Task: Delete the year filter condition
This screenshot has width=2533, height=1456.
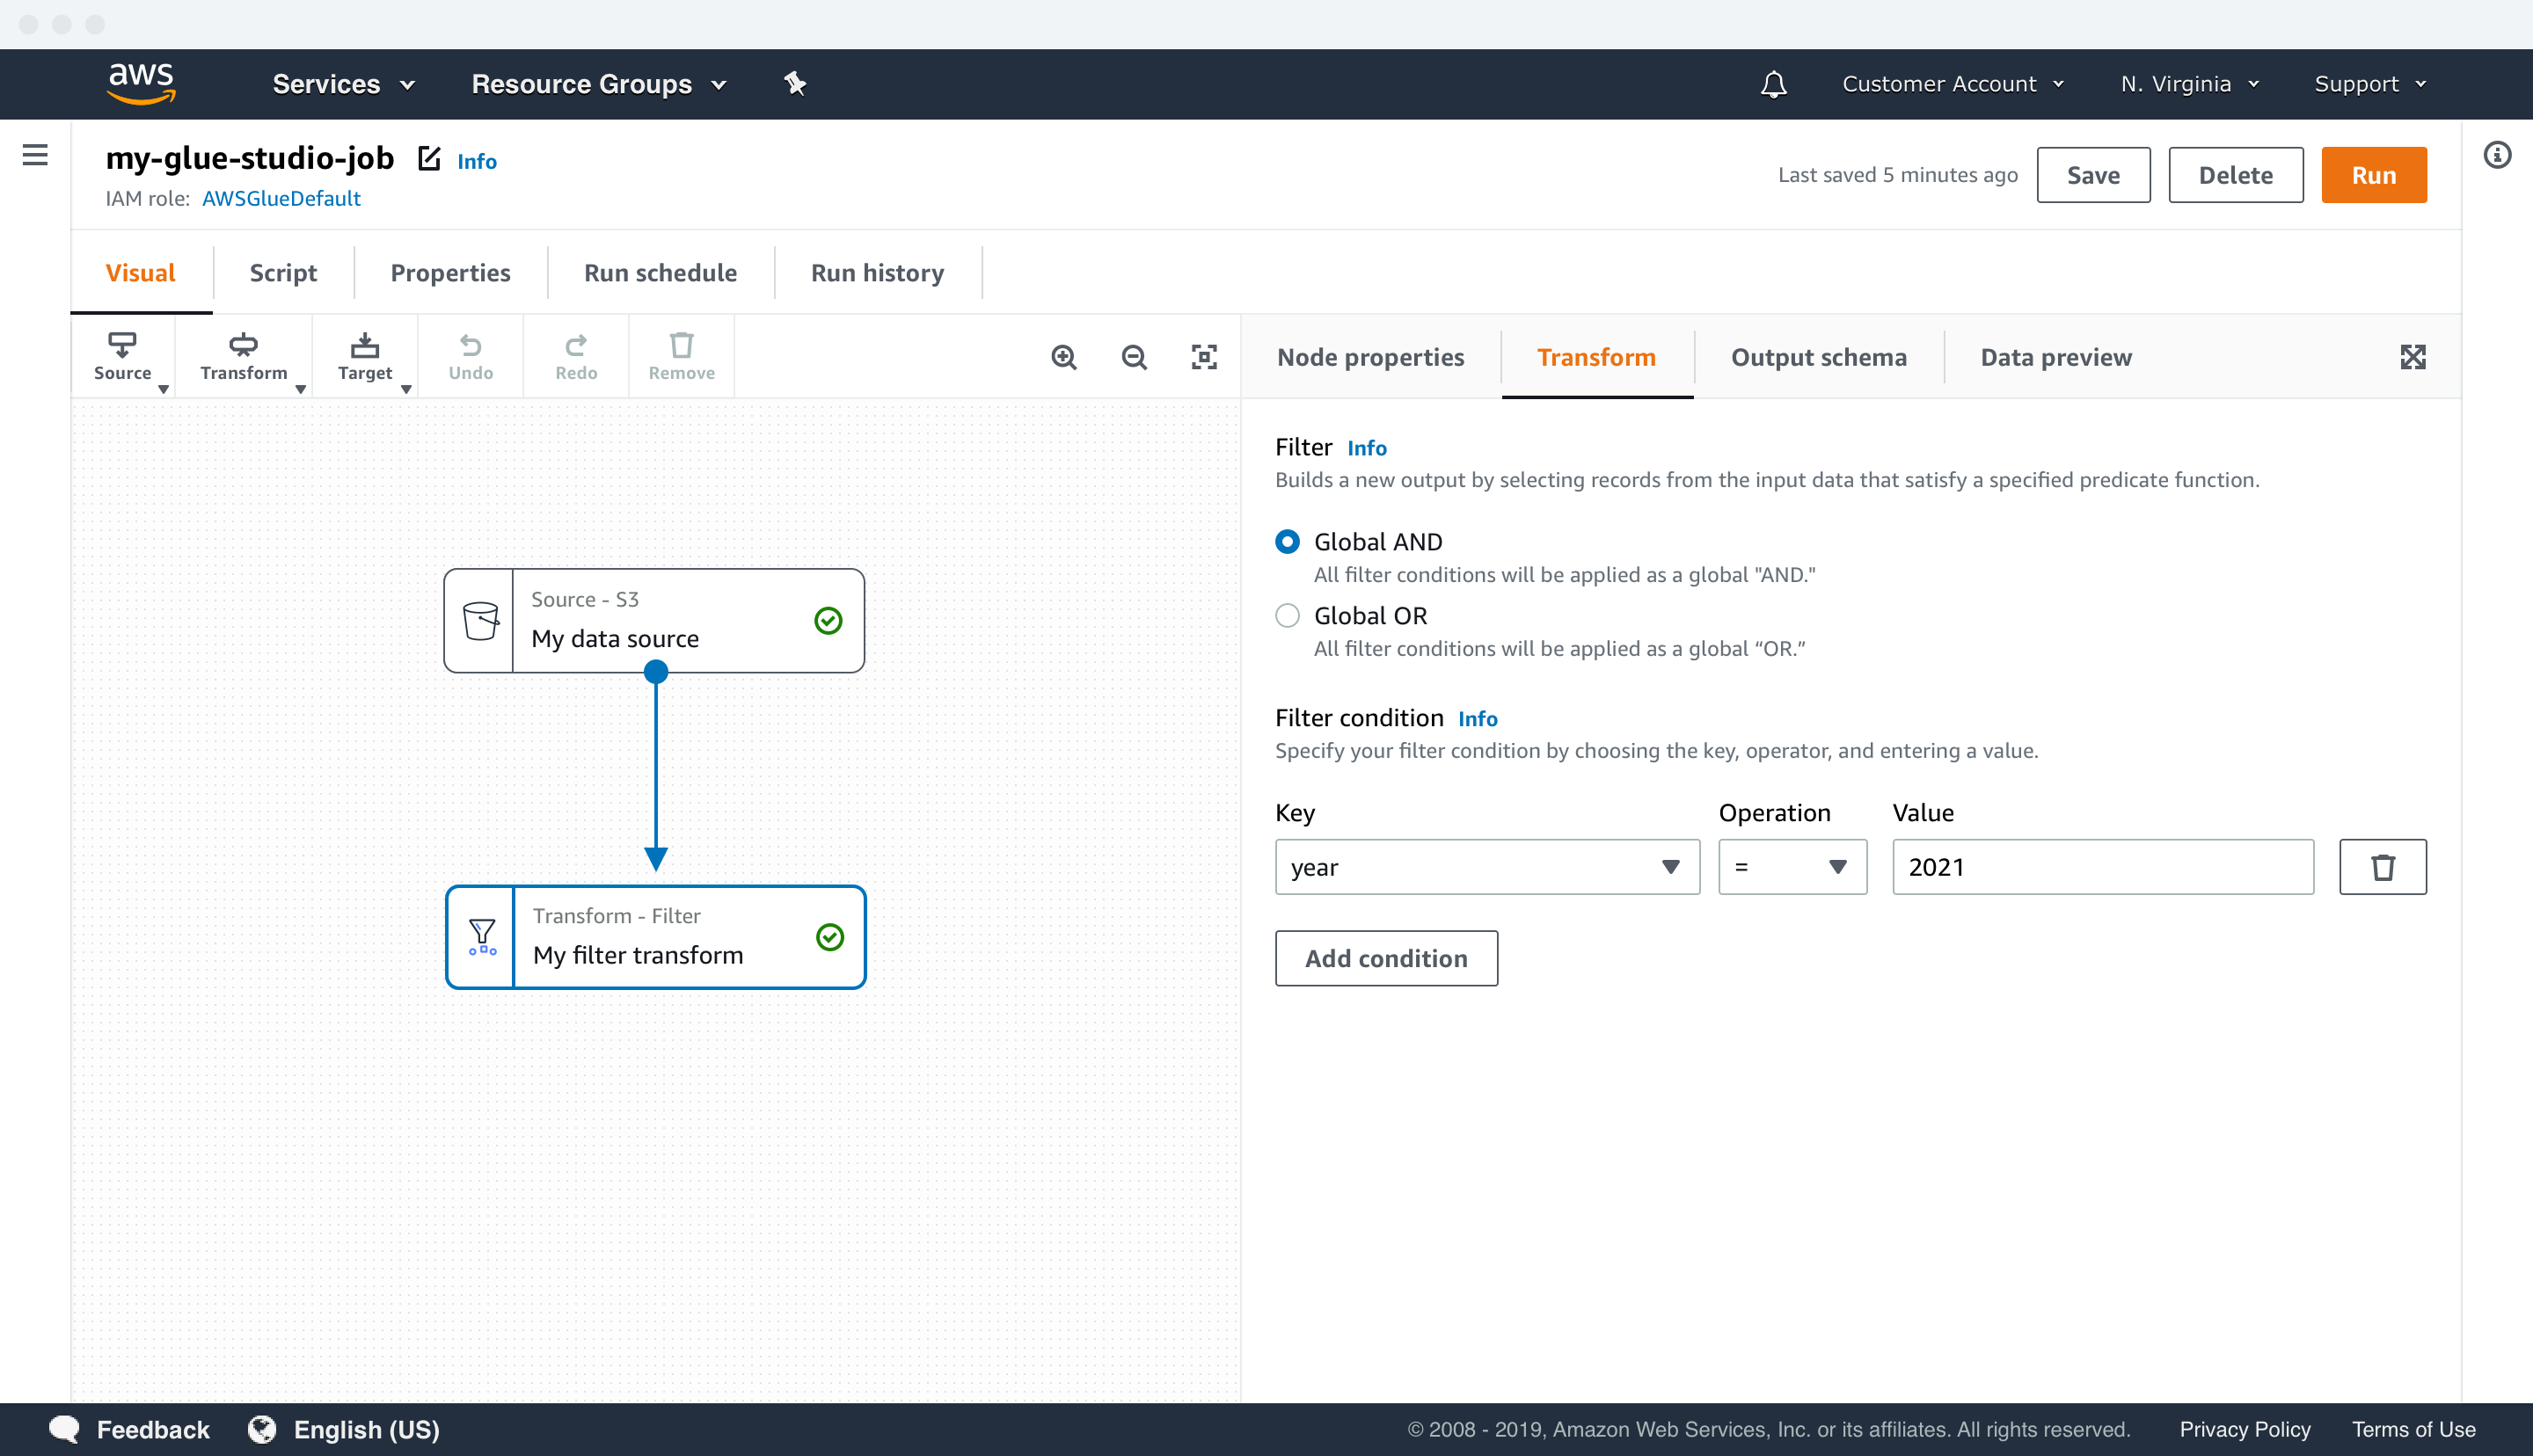Action: [x=2382, y=867]
